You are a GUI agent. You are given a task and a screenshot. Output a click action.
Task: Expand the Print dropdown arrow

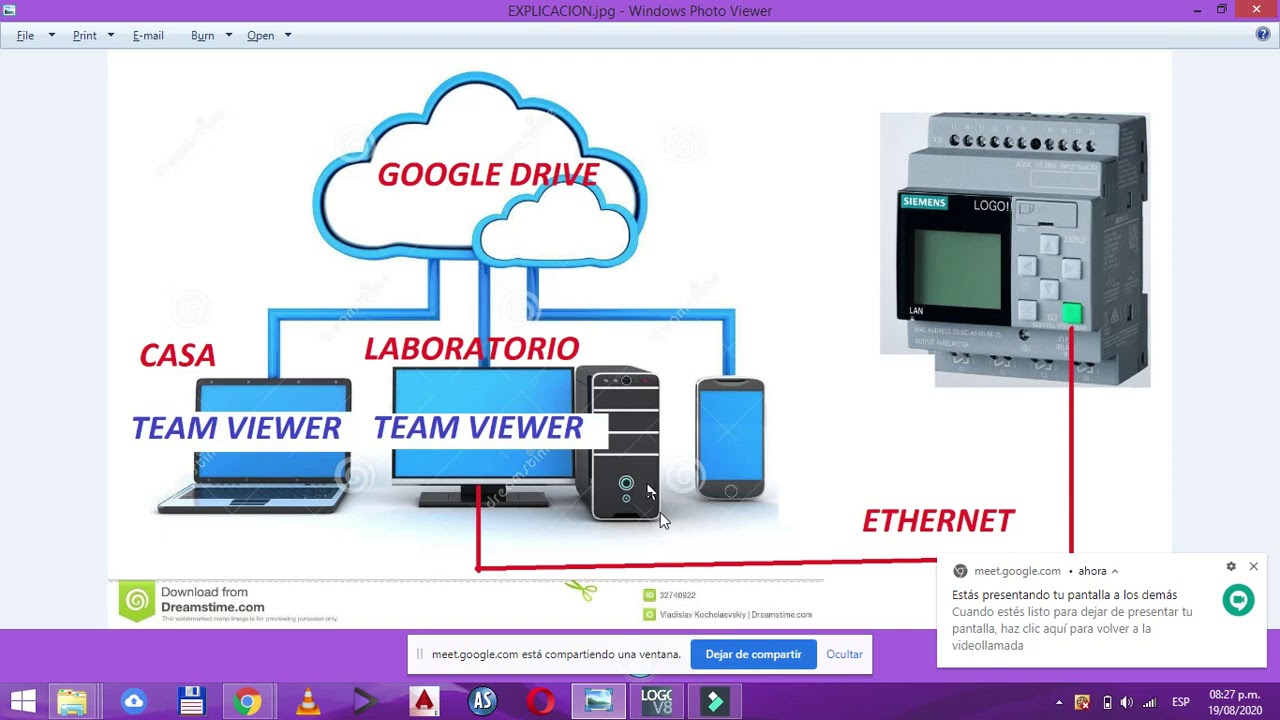click(111, 35)
